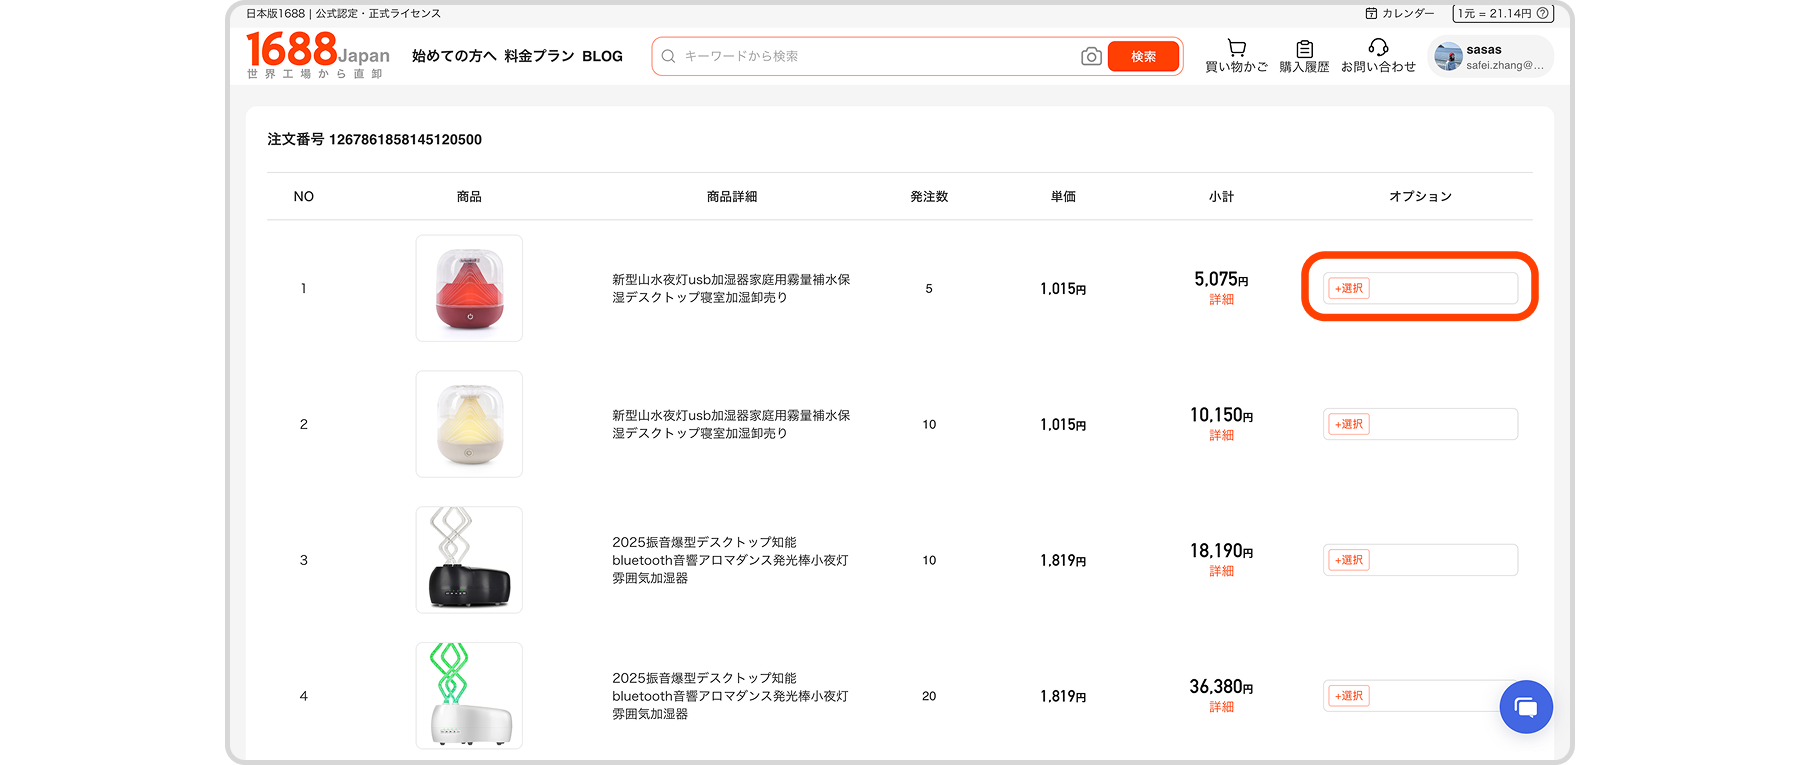The width and height of the screenshot is (1800, 765).
Task: Go to the 料金プラン page
Action: pyautogui.click(x=539, y=57)
